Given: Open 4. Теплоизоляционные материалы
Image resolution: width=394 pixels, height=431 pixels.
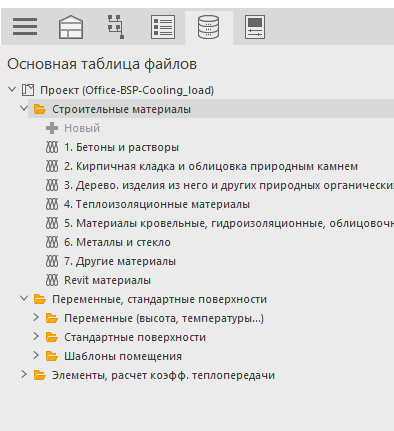Looking at the screenshot, I should [x=157, y=204].
